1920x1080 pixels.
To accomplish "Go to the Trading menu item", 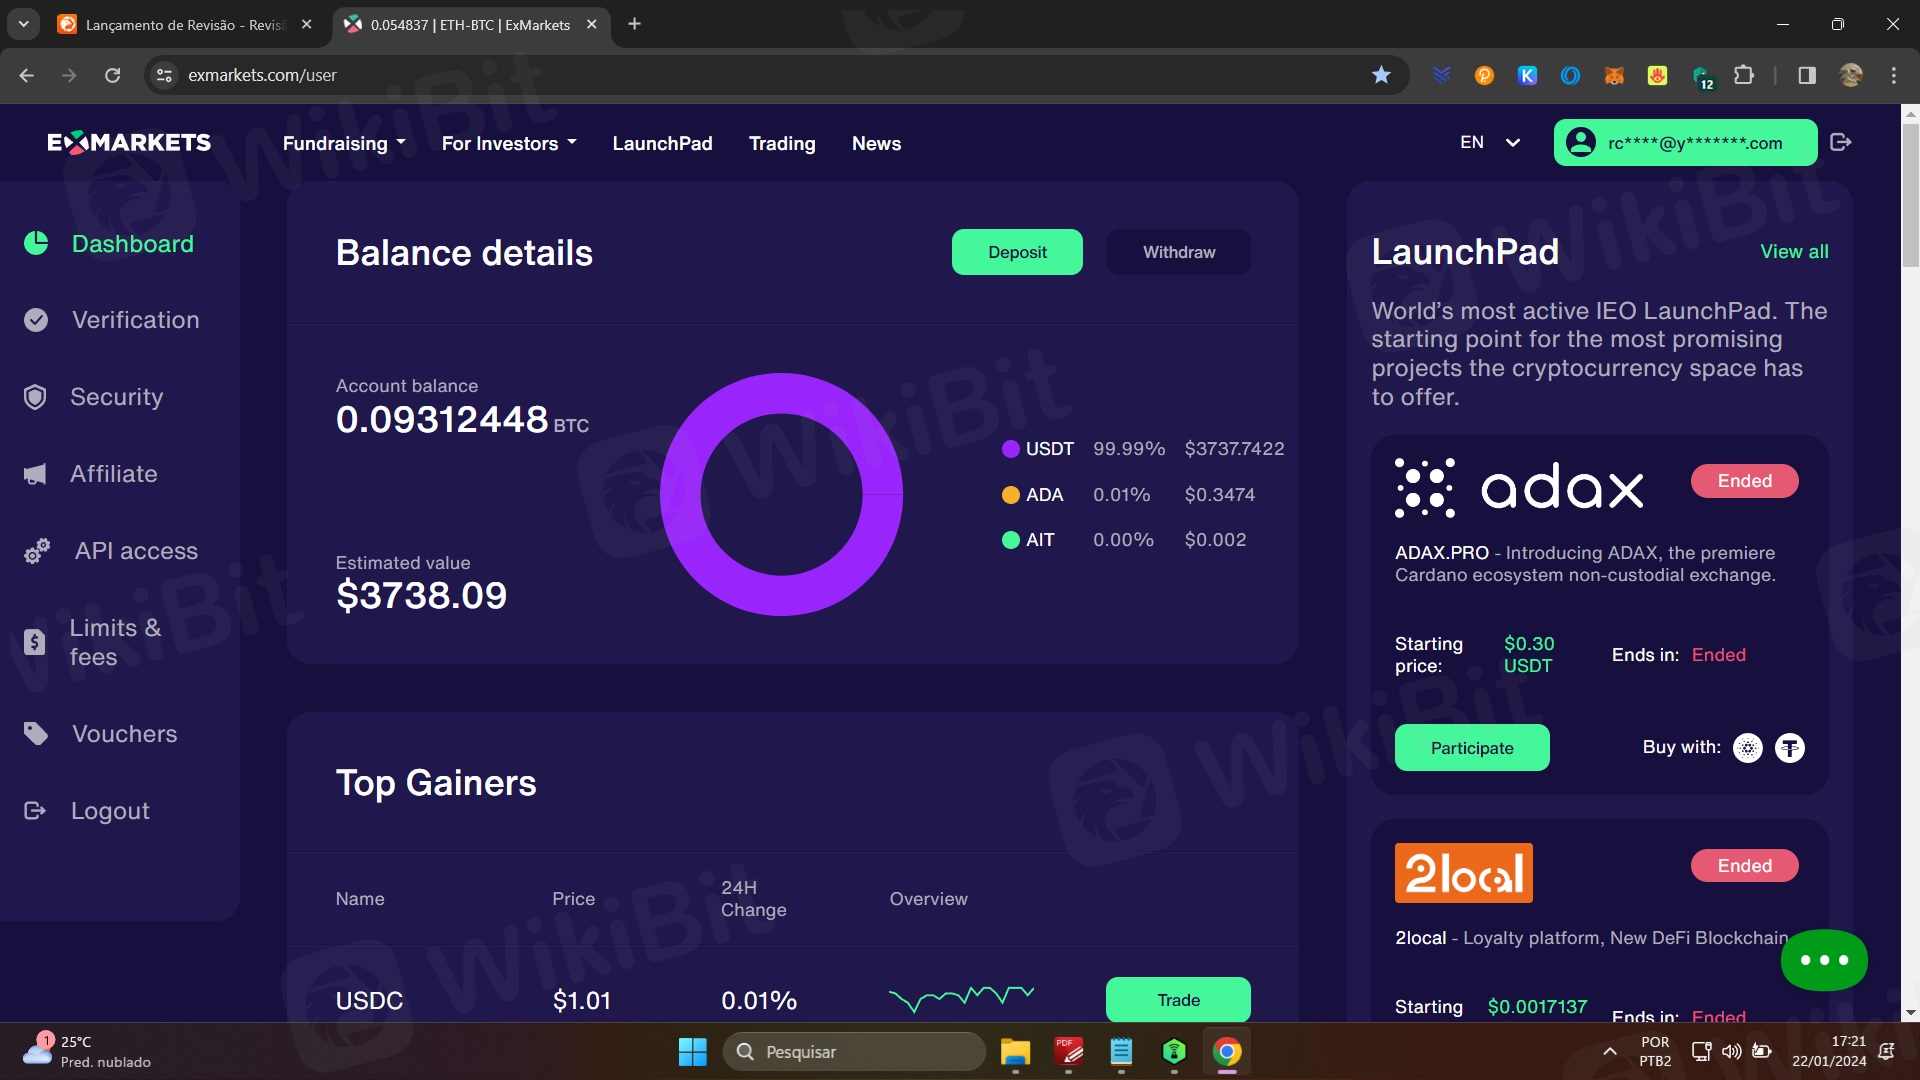I will [782, 143].
